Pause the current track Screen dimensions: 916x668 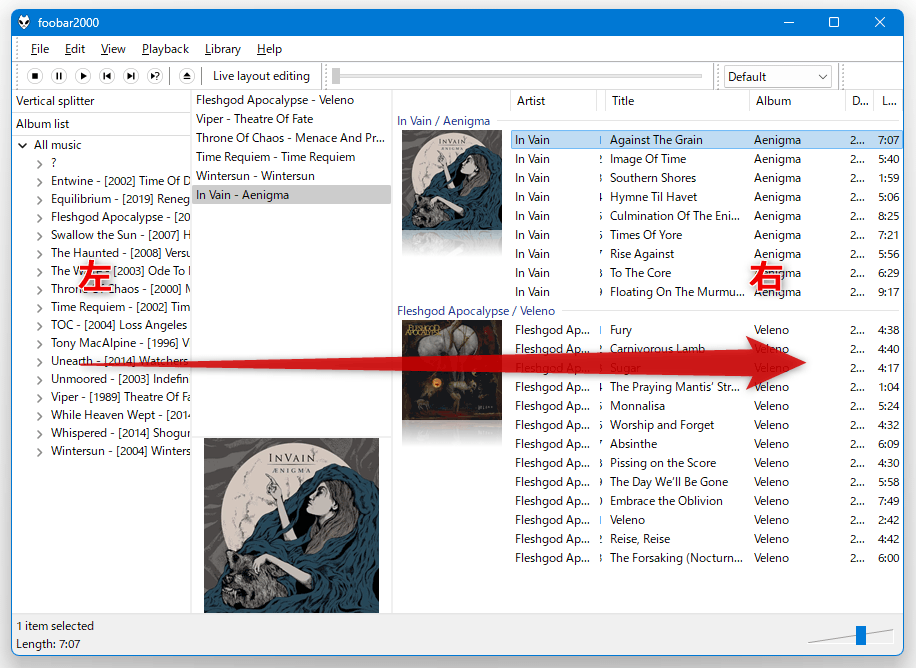pos(59,76)
